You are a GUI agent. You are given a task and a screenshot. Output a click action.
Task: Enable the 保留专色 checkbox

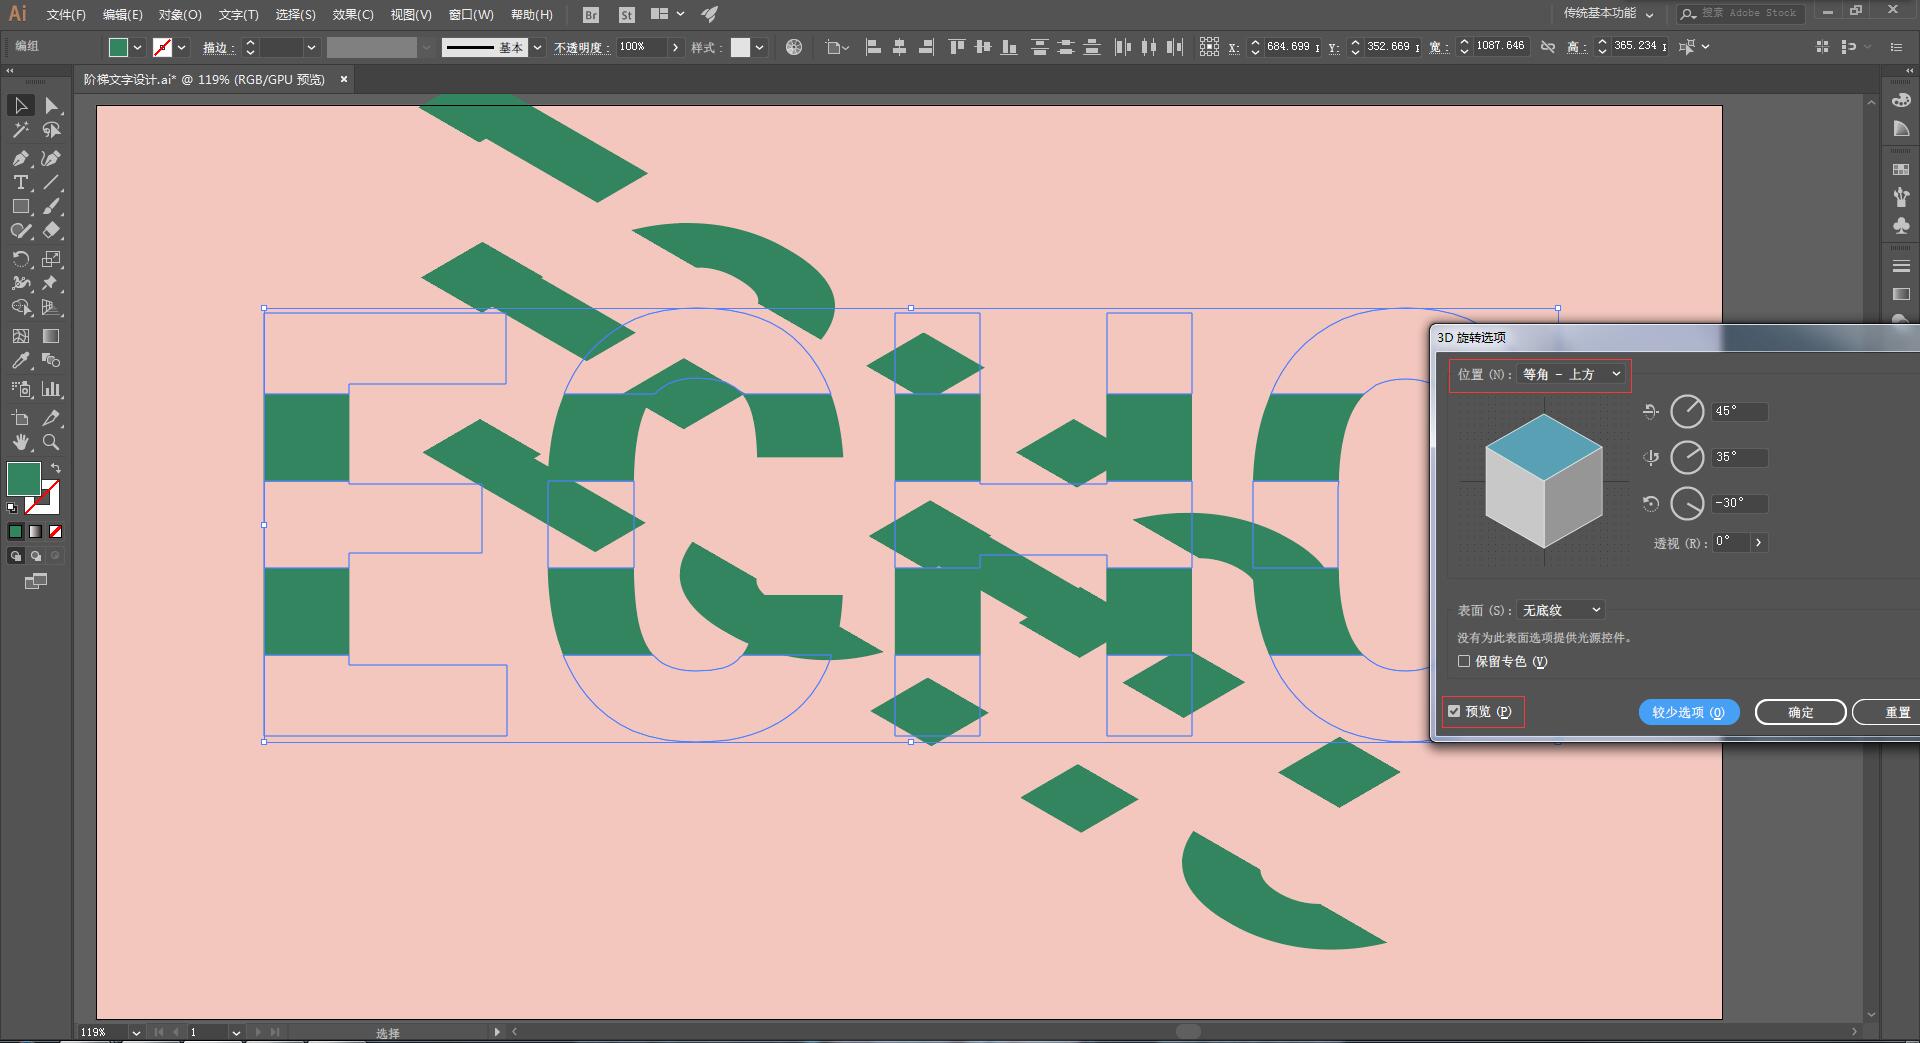1464,661
